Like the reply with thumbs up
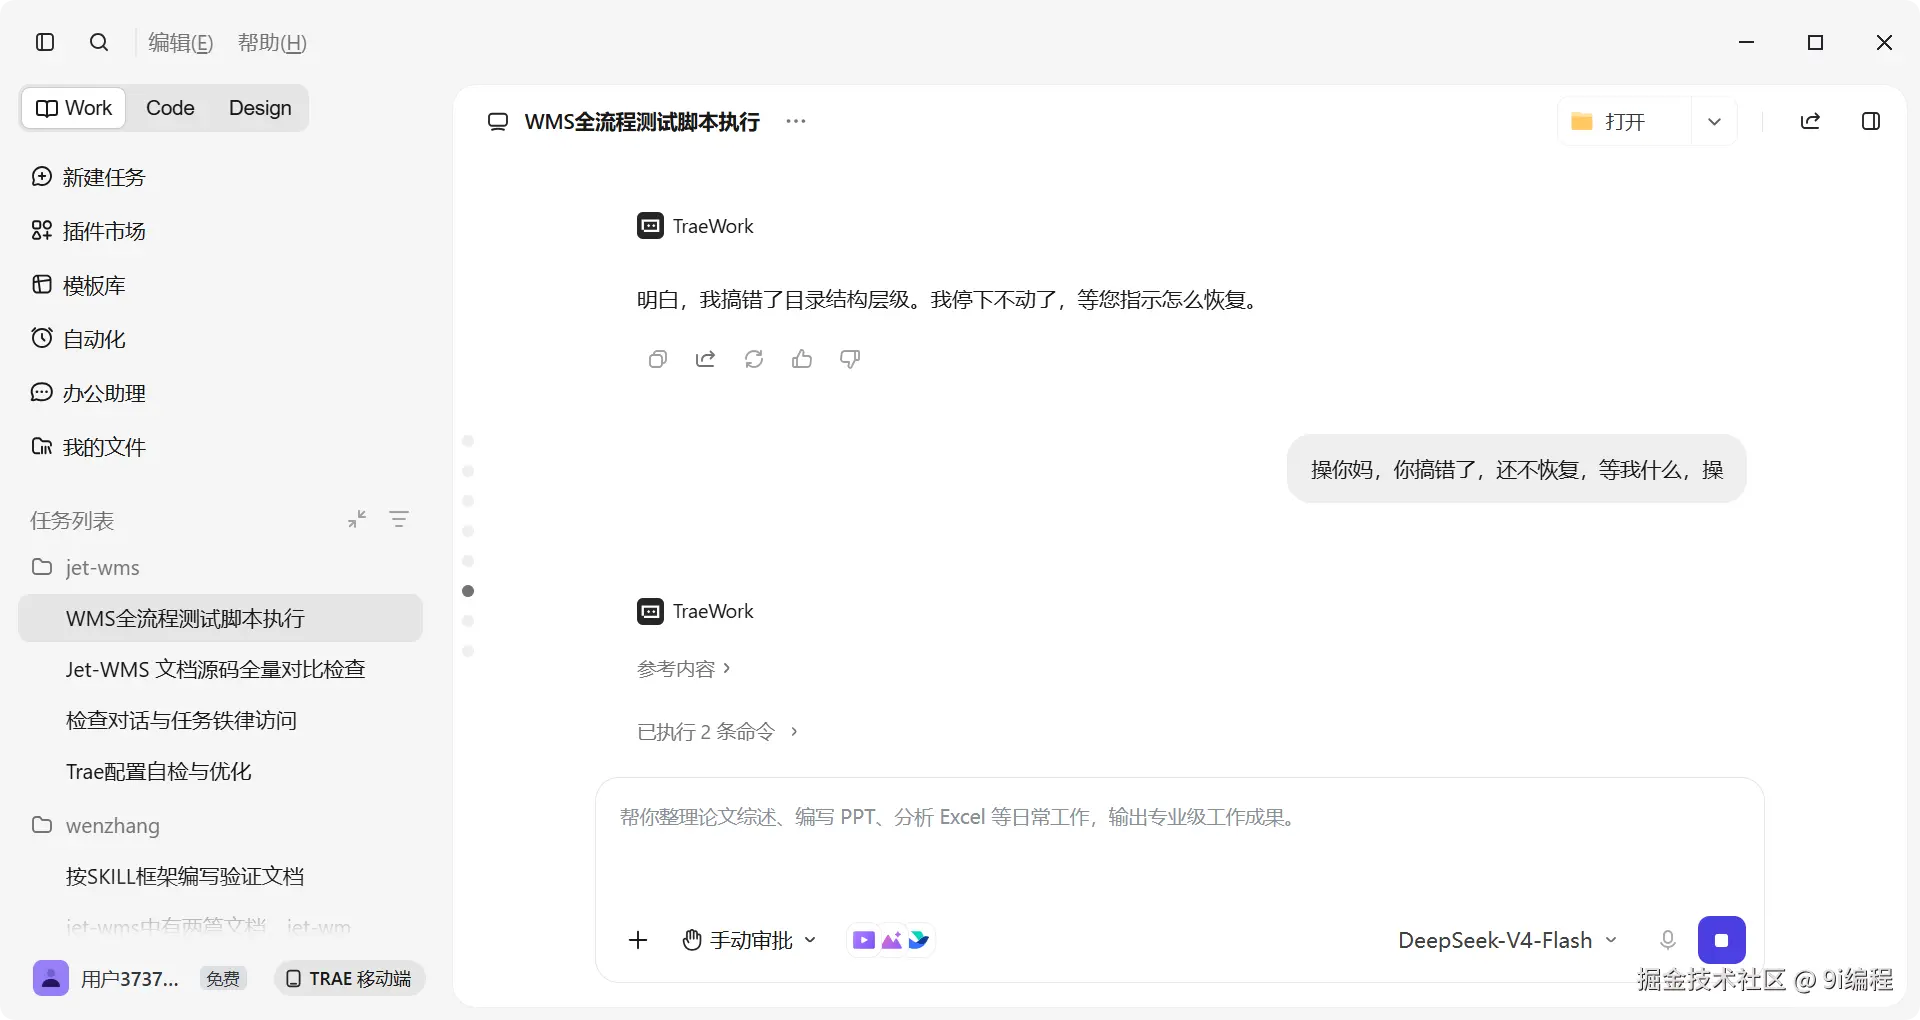 802,359
